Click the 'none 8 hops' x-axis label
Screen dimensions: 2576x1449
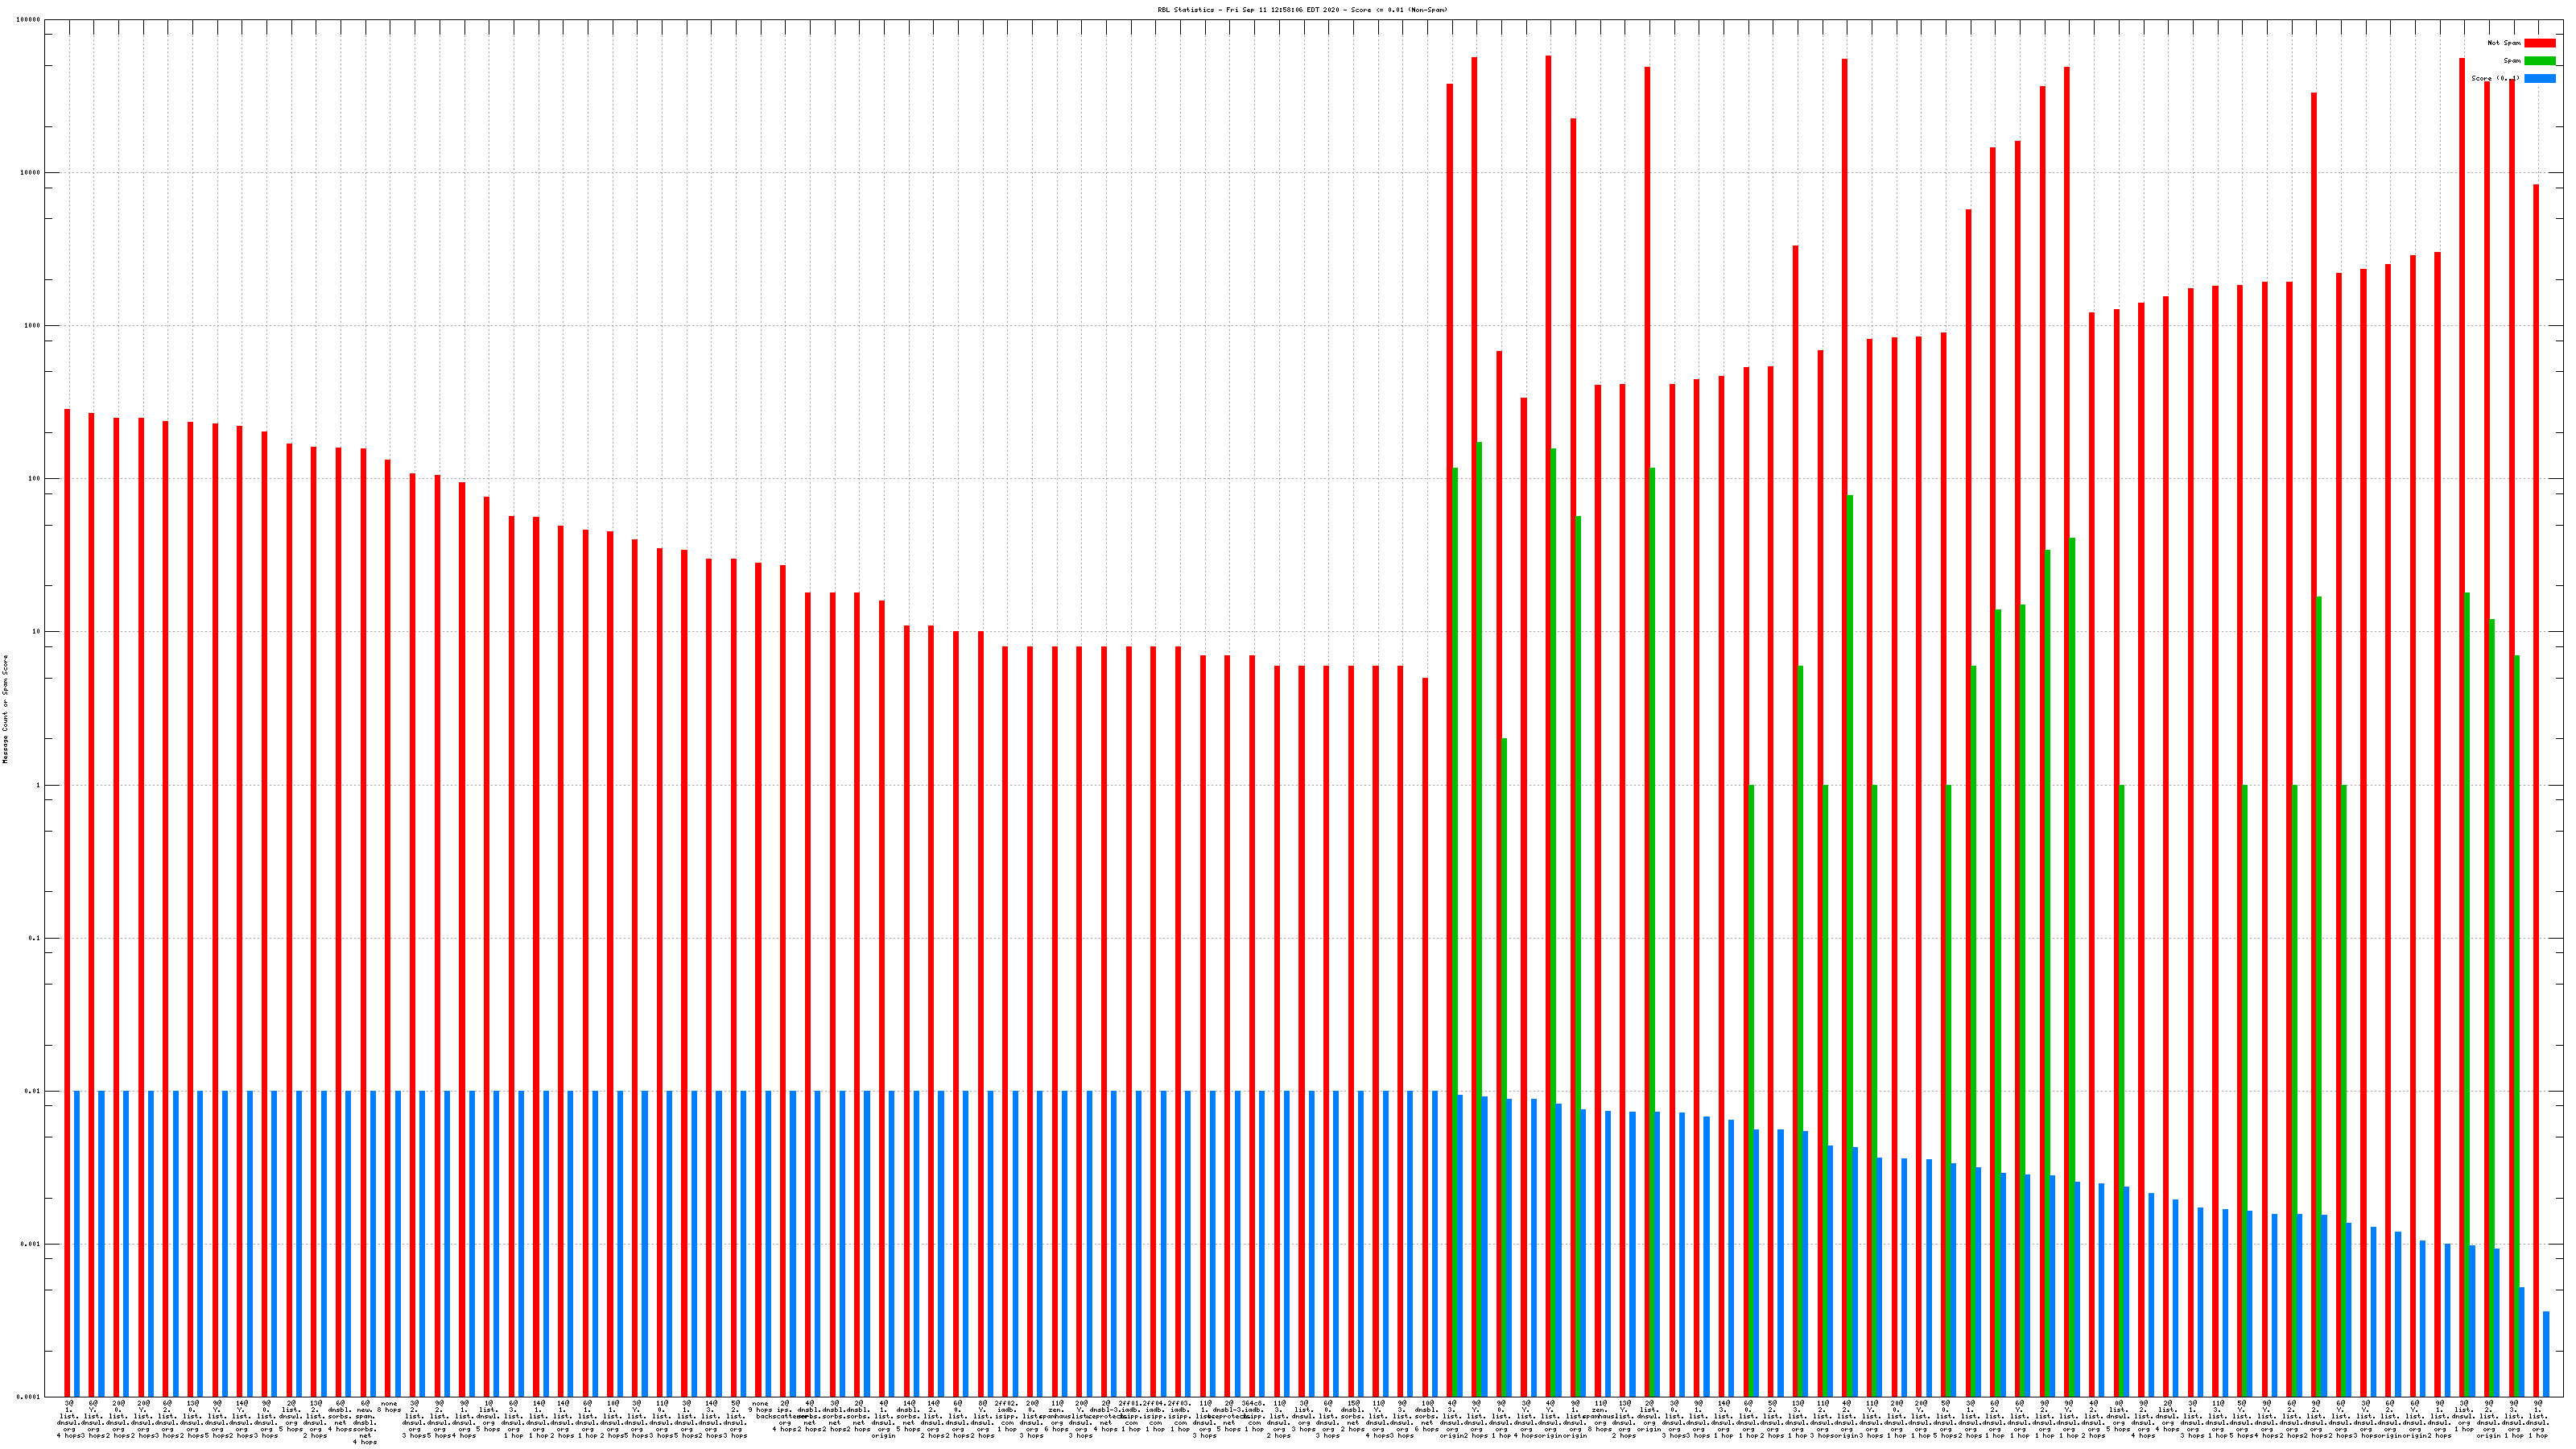389,1406
